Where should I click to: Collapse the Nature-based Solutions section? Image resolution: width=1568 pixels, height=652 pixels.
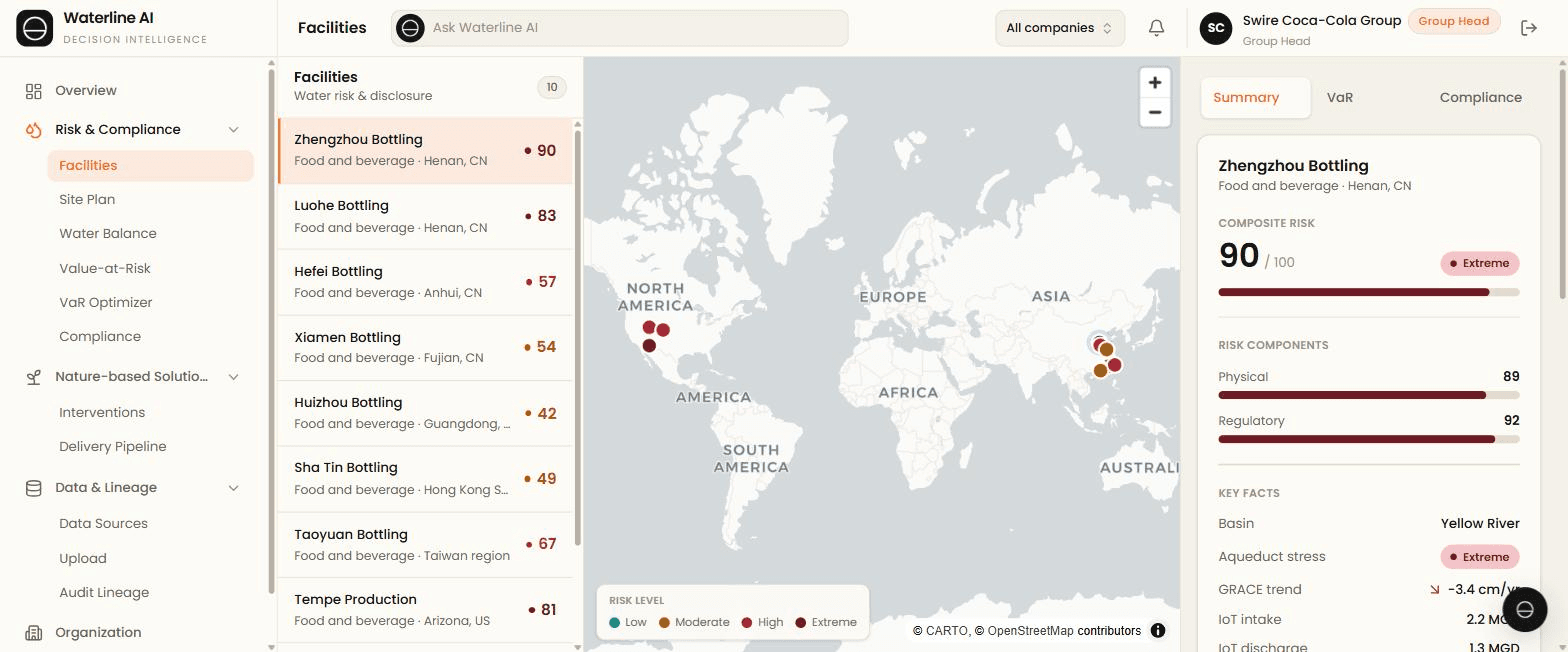(x=234, y=377)
